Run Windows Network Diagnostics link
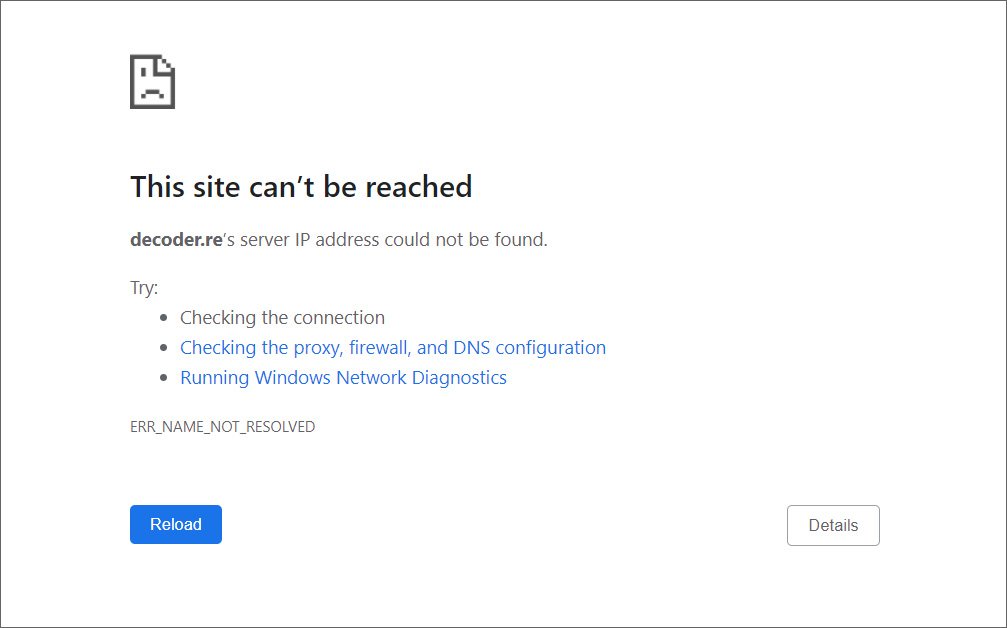The image size is (1007, 628). pos(343,378)
